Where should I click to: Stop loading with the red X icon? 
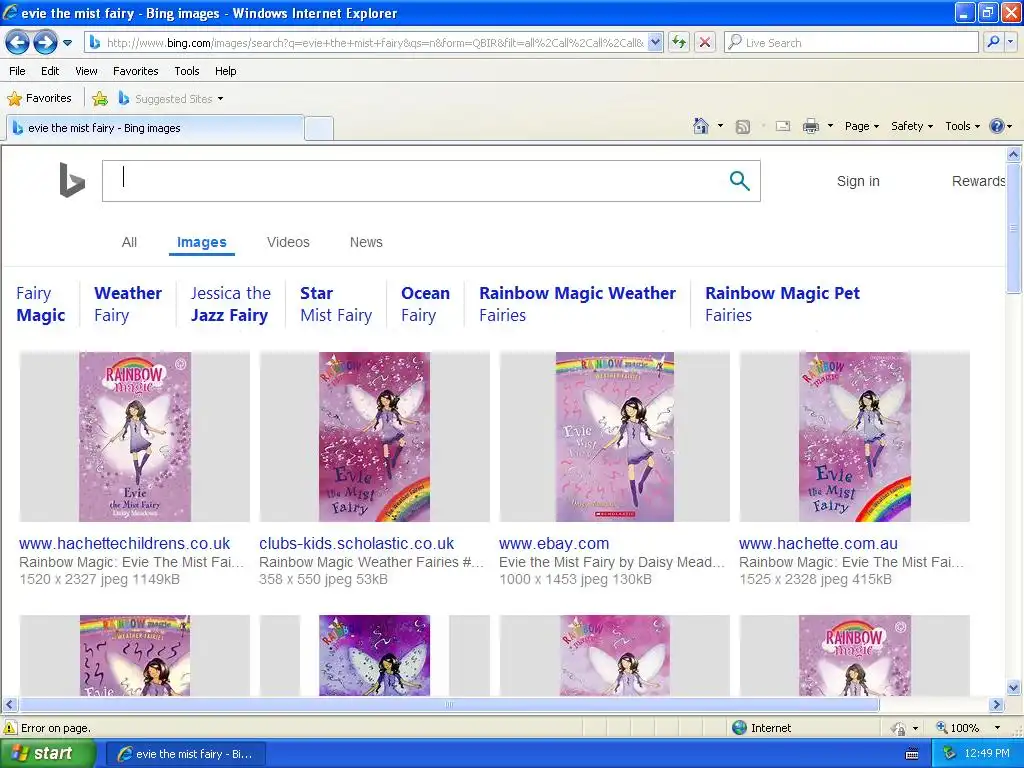[x=705, y=43]
